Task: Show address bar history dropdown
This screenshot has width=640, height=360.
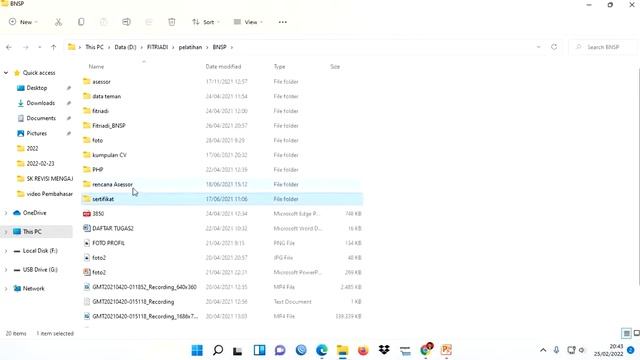Action: click(538, 47)
